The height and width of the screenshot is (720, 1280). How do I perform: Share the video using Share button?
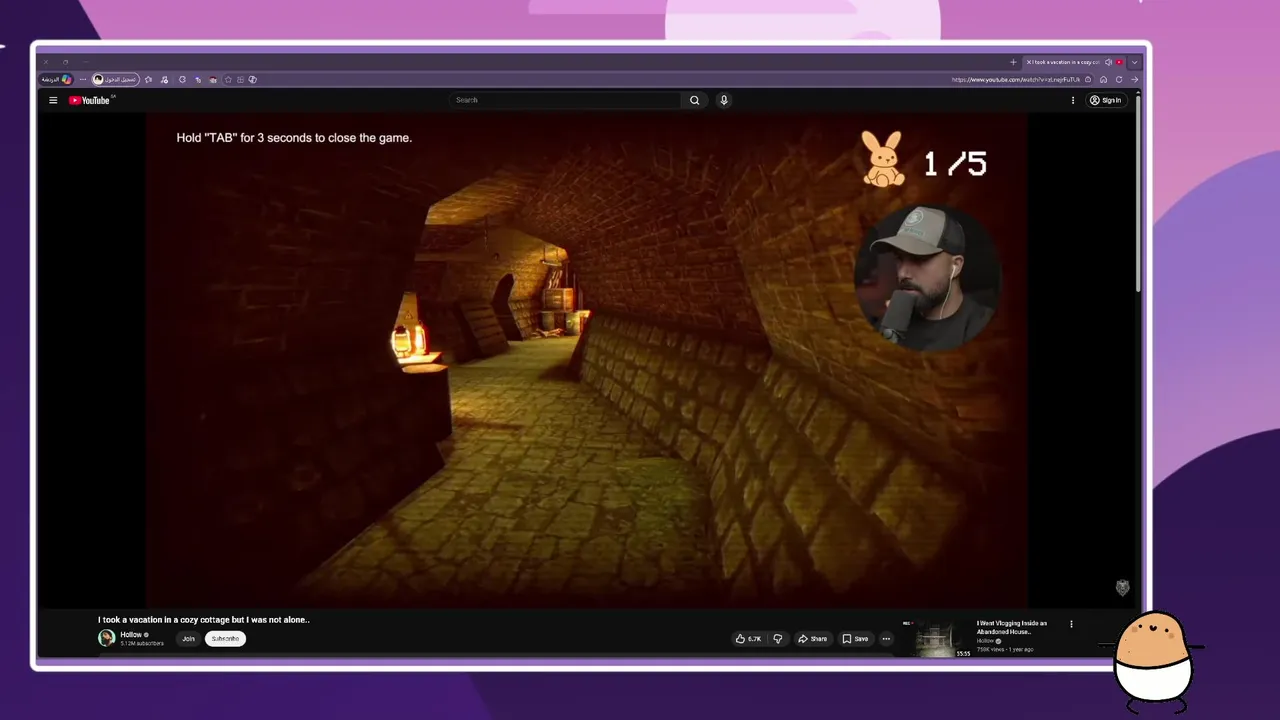pos(812,639)
